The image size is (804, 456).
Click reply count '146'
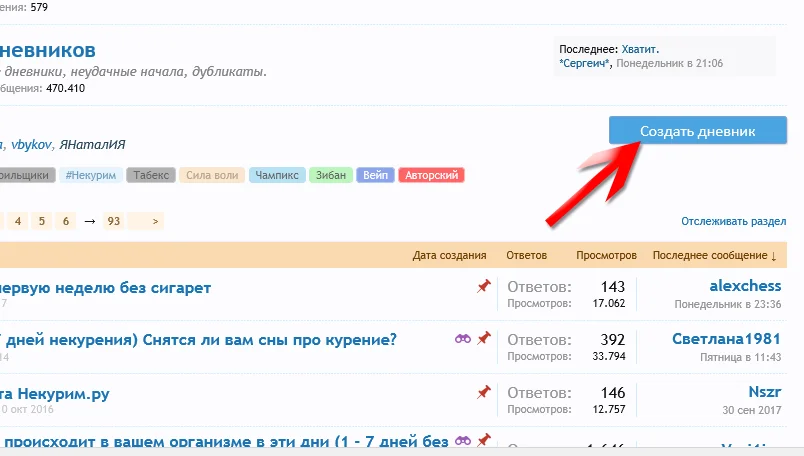click(613, 393)
